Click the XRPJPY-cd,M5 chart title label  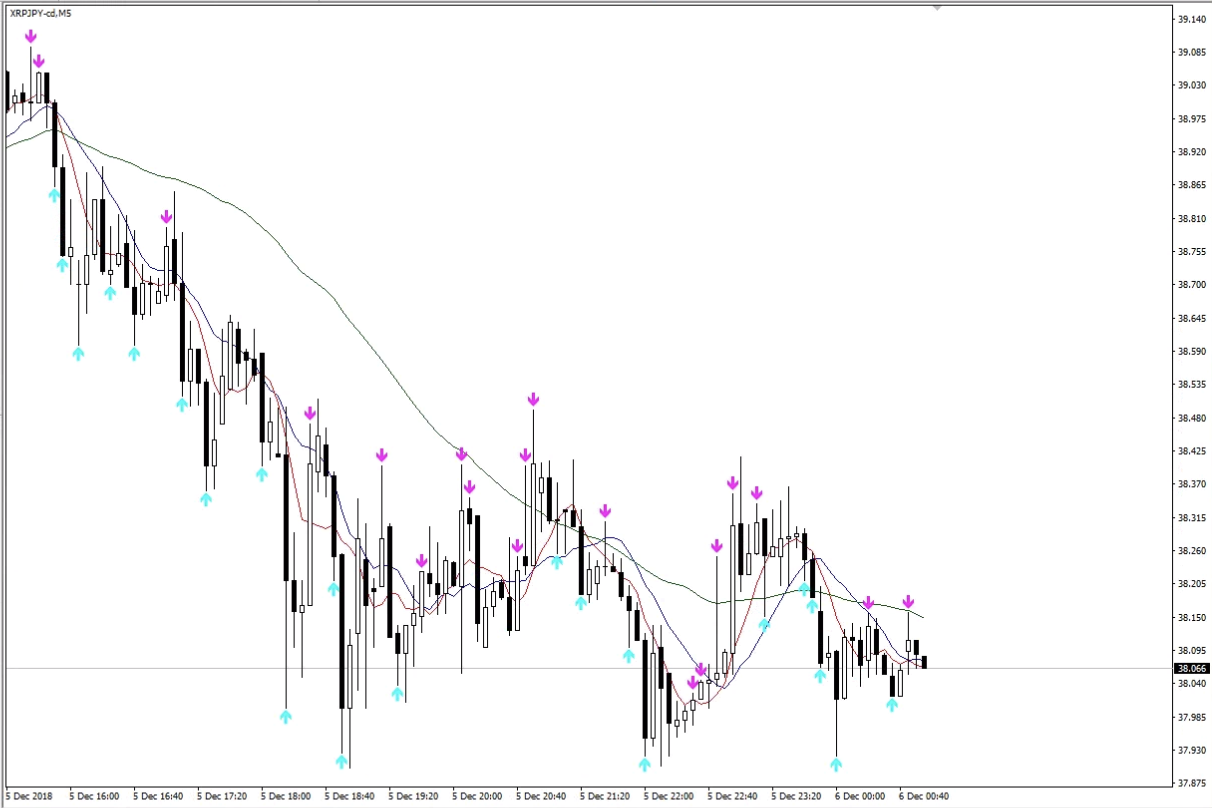40,14
